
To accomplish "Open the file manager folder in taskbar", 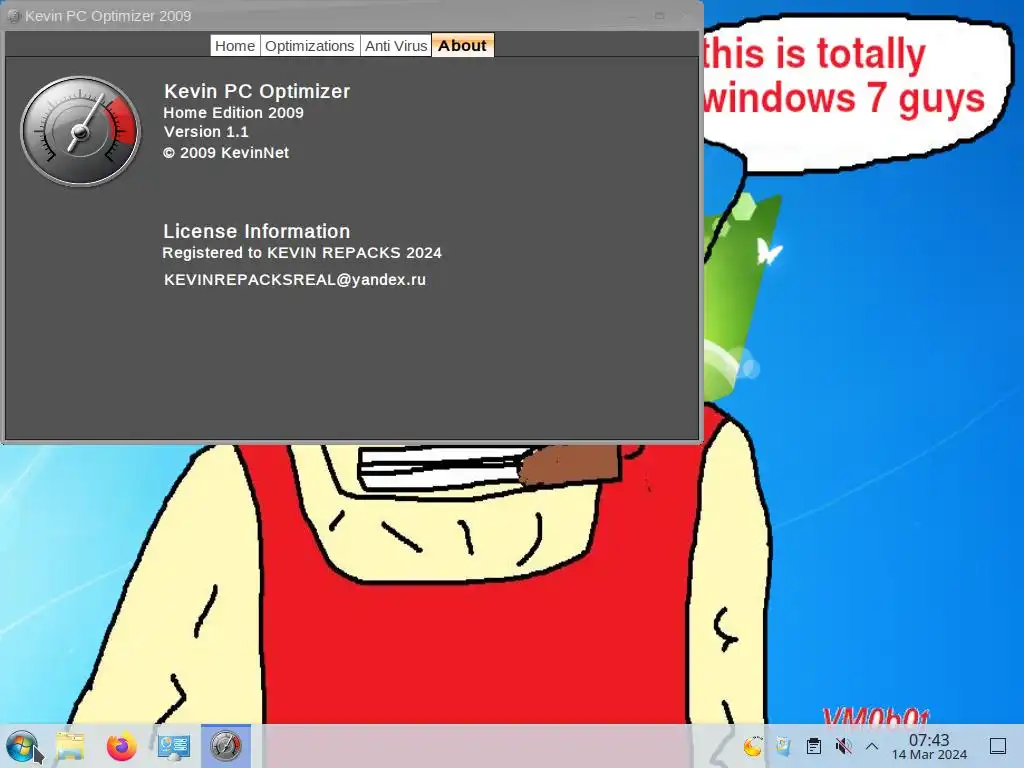I will [x=70, y=746].
